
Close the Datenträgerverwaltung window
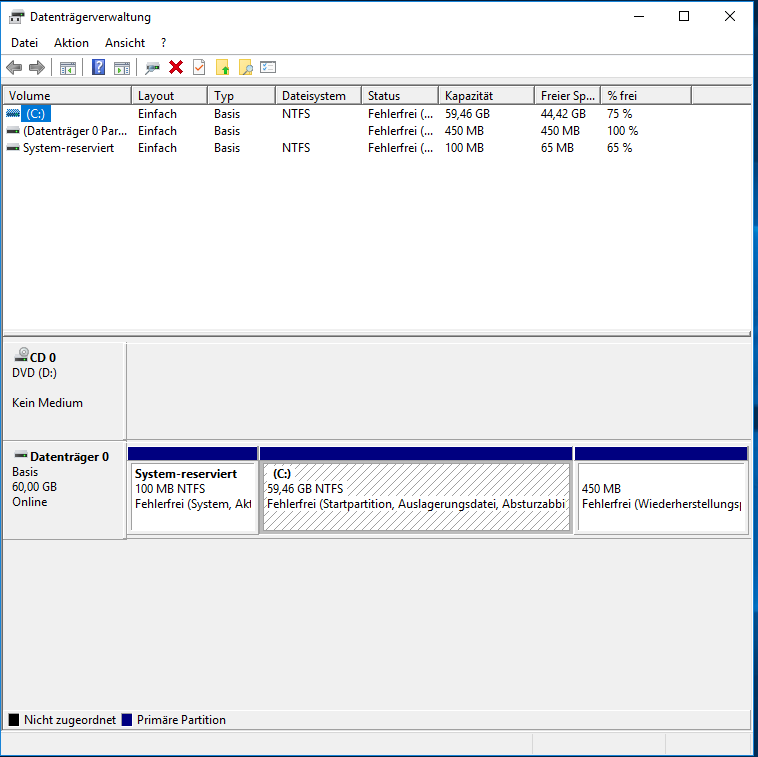click(730, 16)
